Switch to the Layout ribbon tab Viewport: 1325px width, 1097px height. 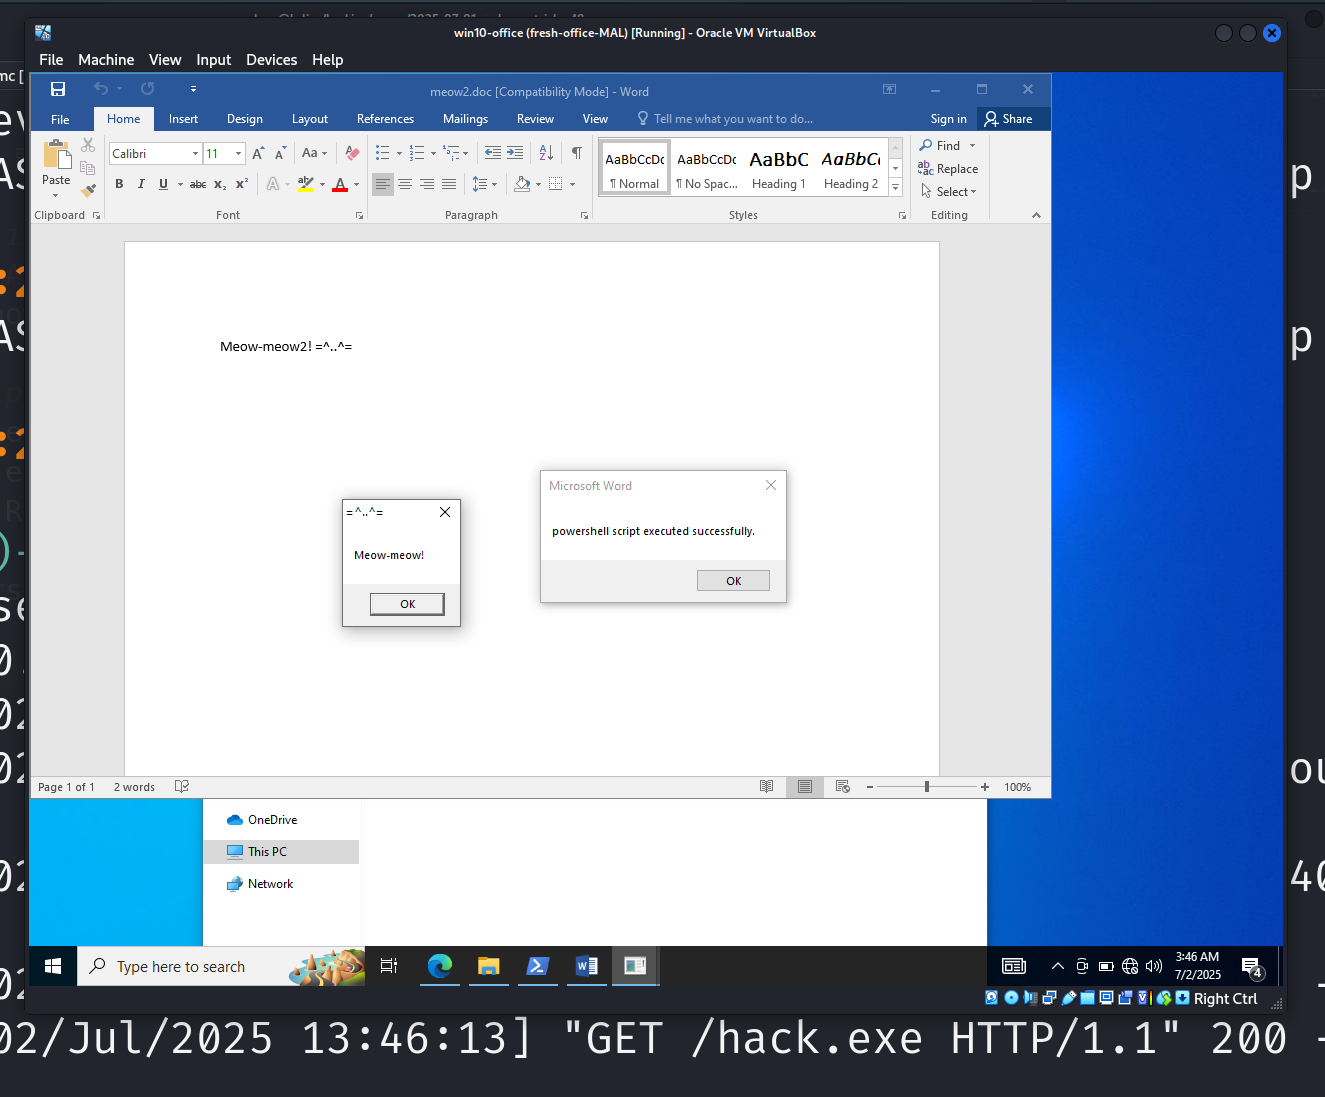(310, 119)
